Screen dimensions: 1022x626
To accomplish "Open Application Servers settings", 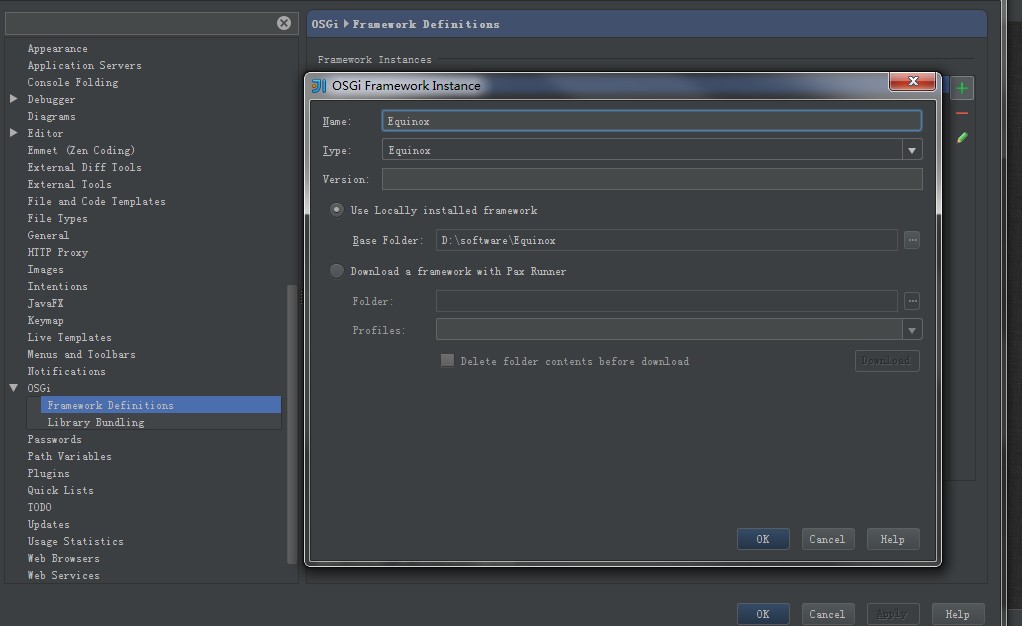I will 85,65.
